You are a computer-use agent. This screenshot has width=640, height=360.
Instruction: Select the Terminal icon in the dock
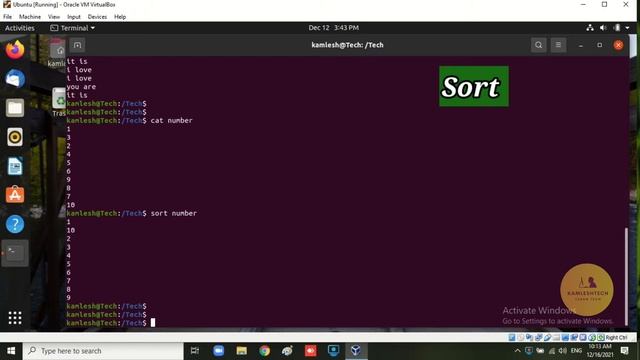[15, 253]
